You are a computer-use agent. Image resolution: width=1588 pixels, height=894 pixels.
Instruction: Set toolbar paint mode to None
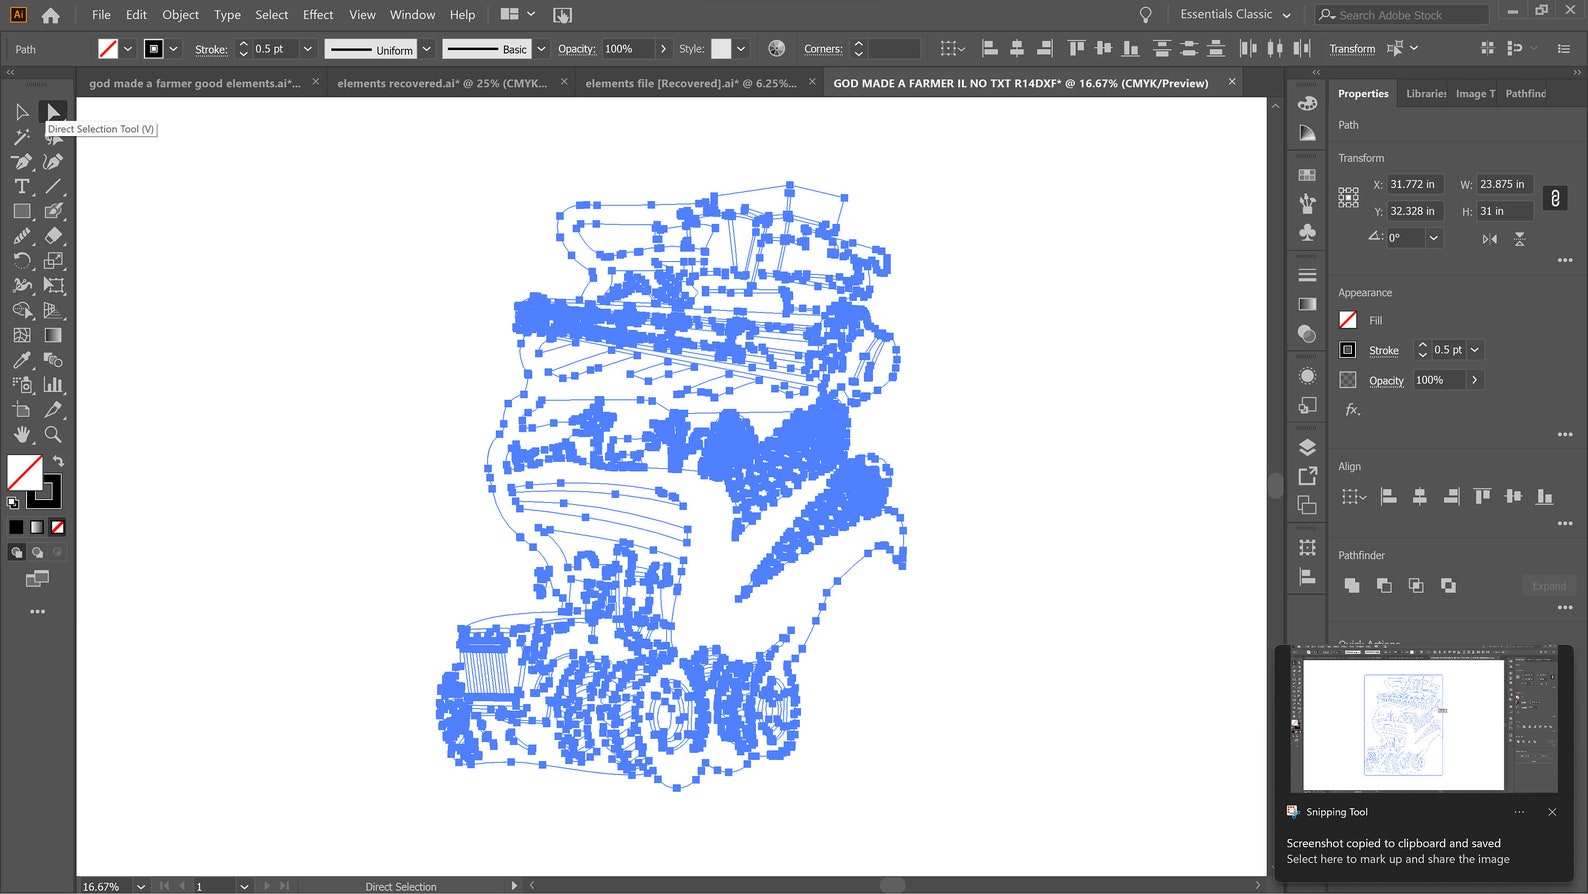[x=58, y=527]
